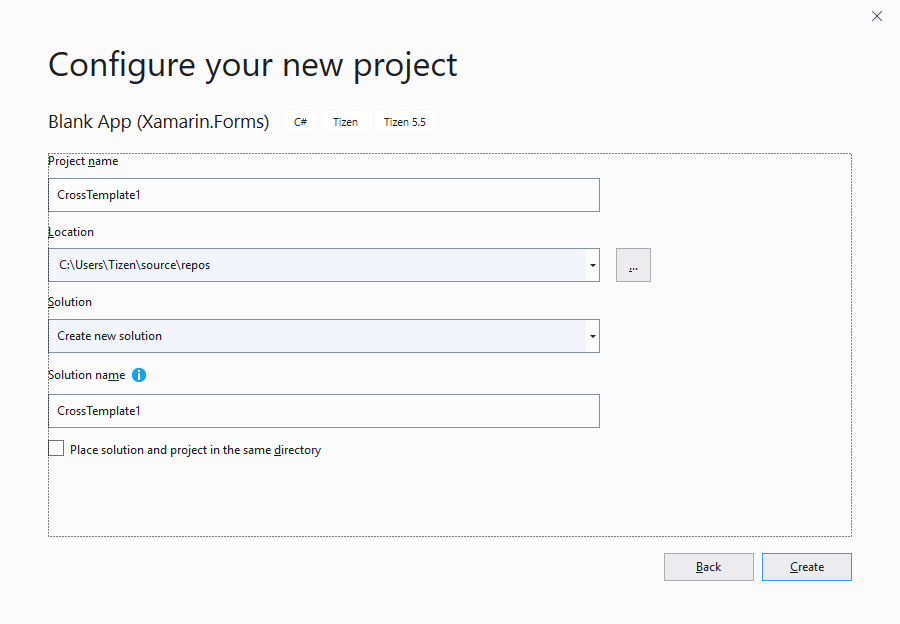Viewport: 900px width, 624px height.
Task: Enable placing solution and project in same directory
Action: click(x=56, y=449)
